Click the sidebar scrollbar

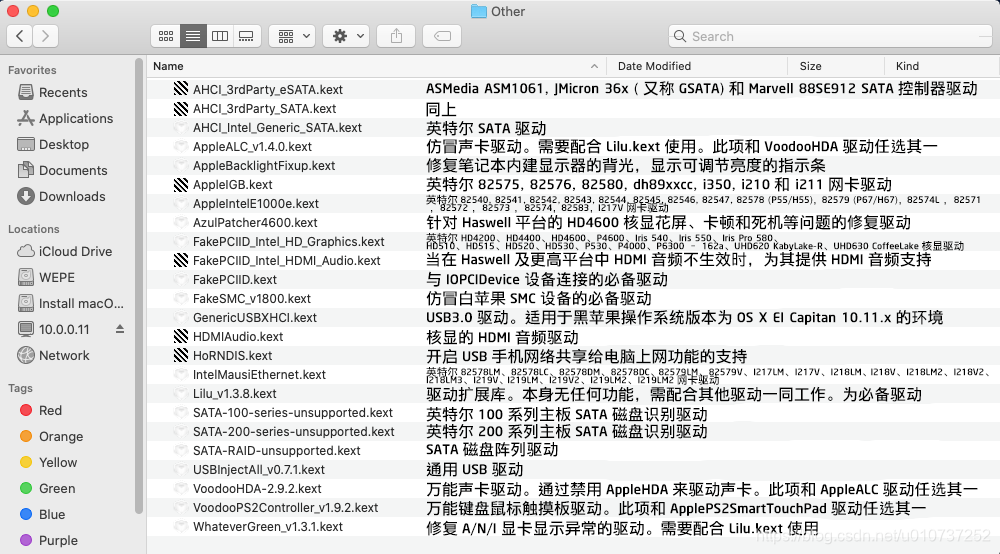[139, 286]
